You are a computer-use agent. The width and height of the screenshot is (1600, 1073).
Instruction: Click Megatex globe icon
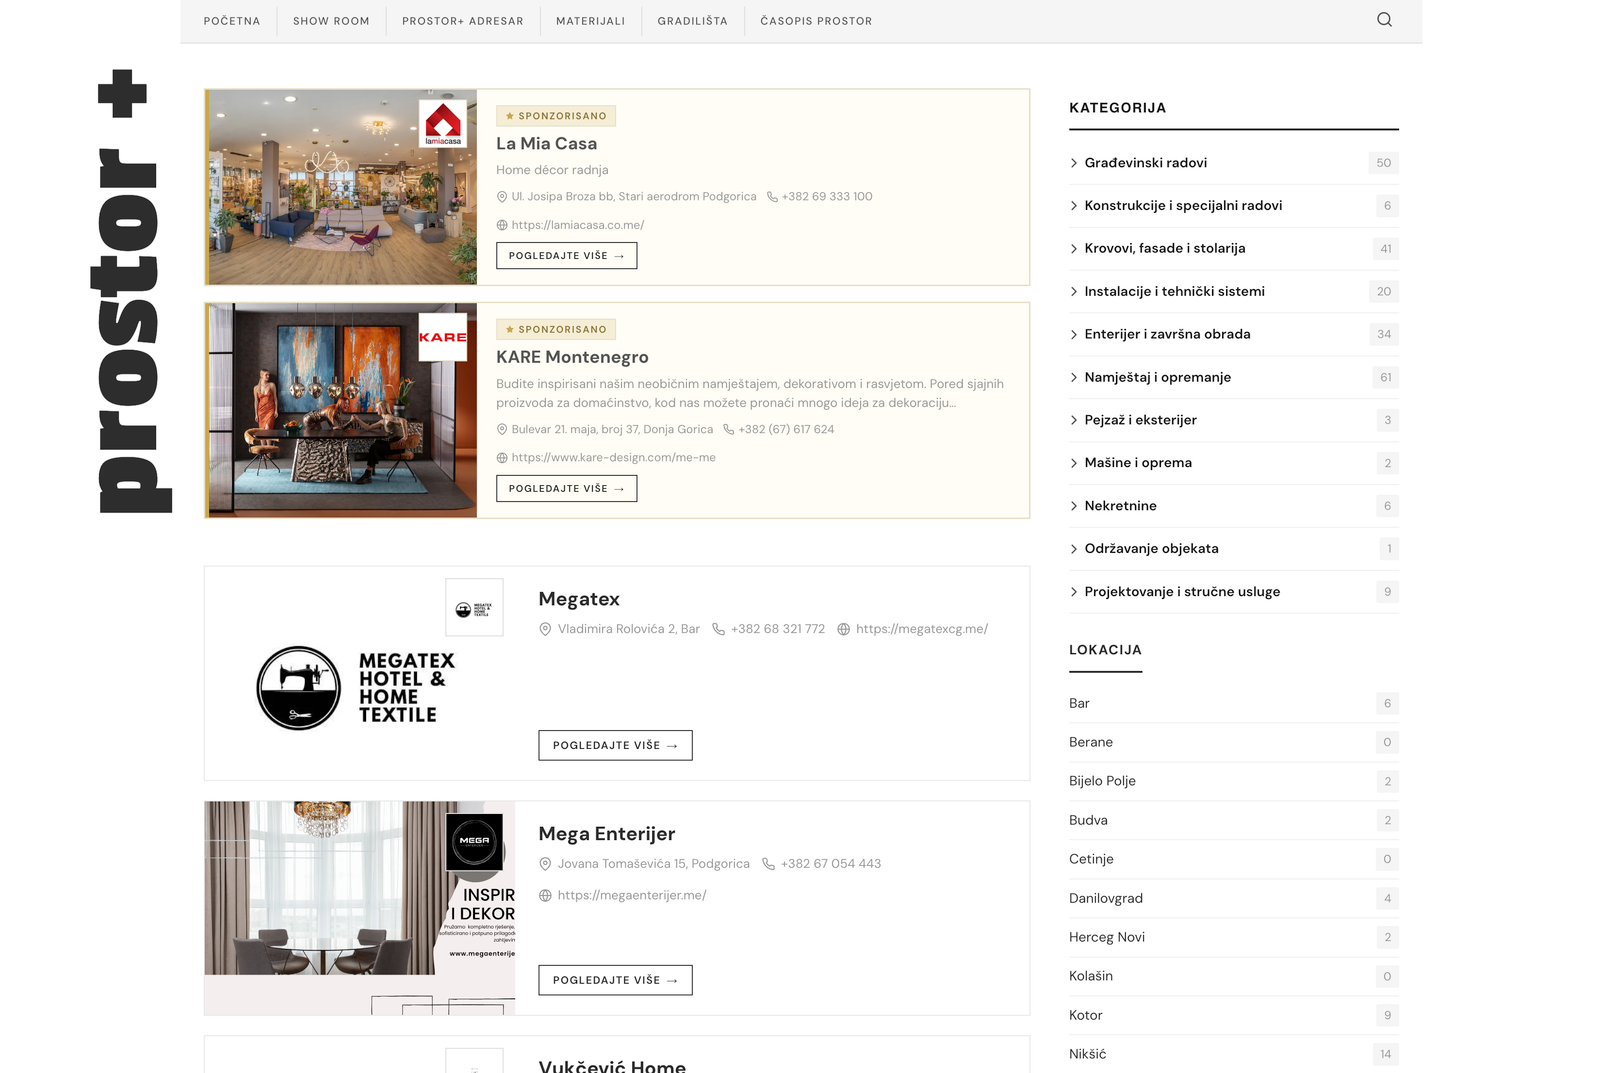(843, 629)
